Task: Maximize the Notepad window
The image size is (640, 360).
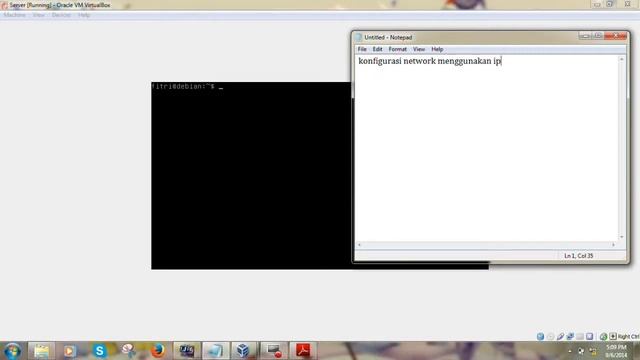Action: (x=598, y=36)
